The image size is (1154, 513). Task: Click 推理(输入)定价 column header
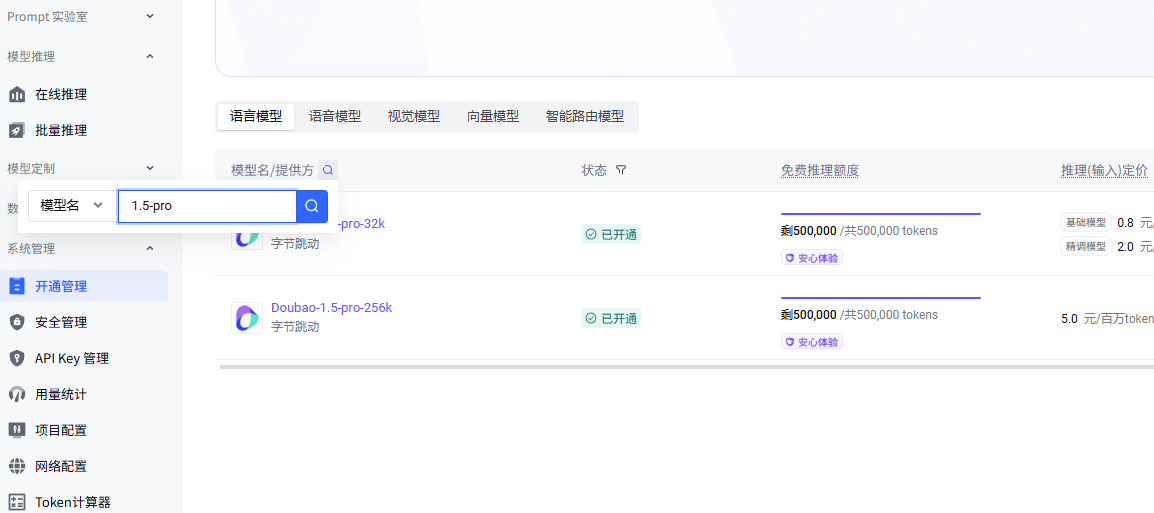point(1104,170)
